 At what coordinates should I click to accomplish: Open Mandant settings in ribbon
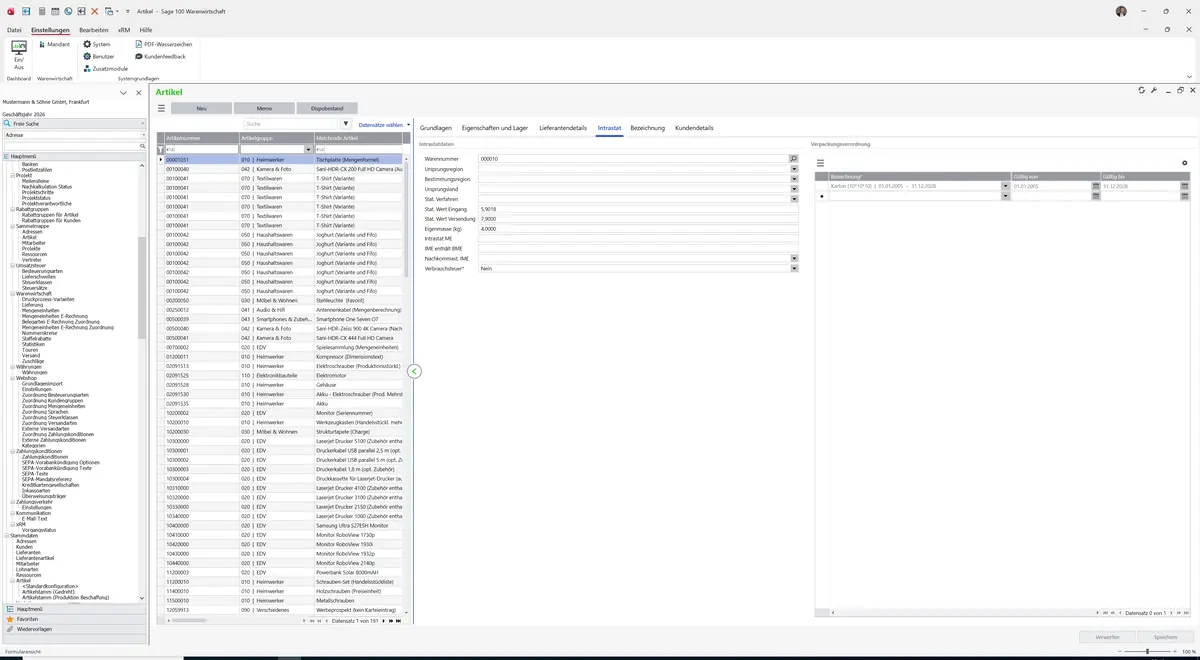click(54, 44)
